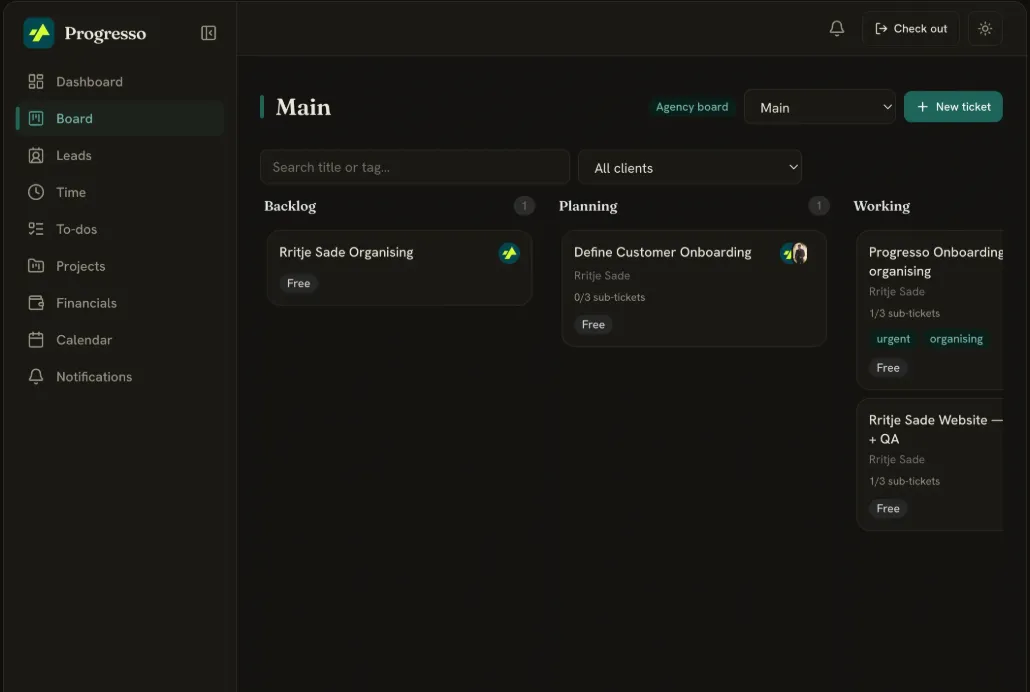Open the Time tracking page
Screen dimensions: 1030x692
pos(120,192)
